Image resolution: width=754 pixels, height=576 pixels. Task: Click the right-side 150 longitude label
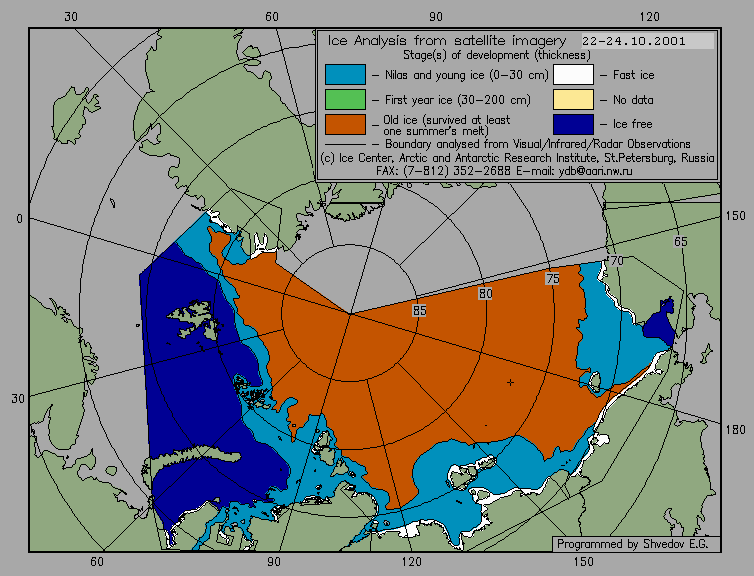click(x=735, y=216)
